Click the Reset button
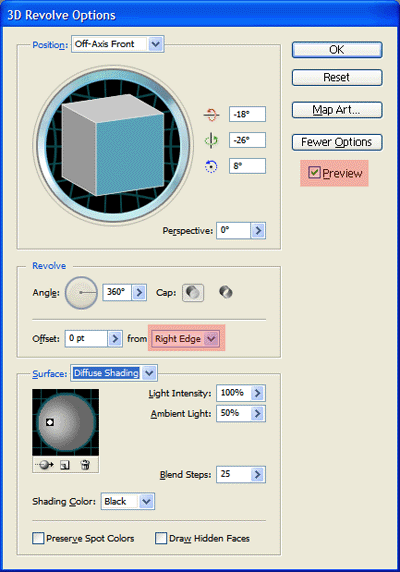This screenshot has width=400, height=572. [x=337, y=77]
